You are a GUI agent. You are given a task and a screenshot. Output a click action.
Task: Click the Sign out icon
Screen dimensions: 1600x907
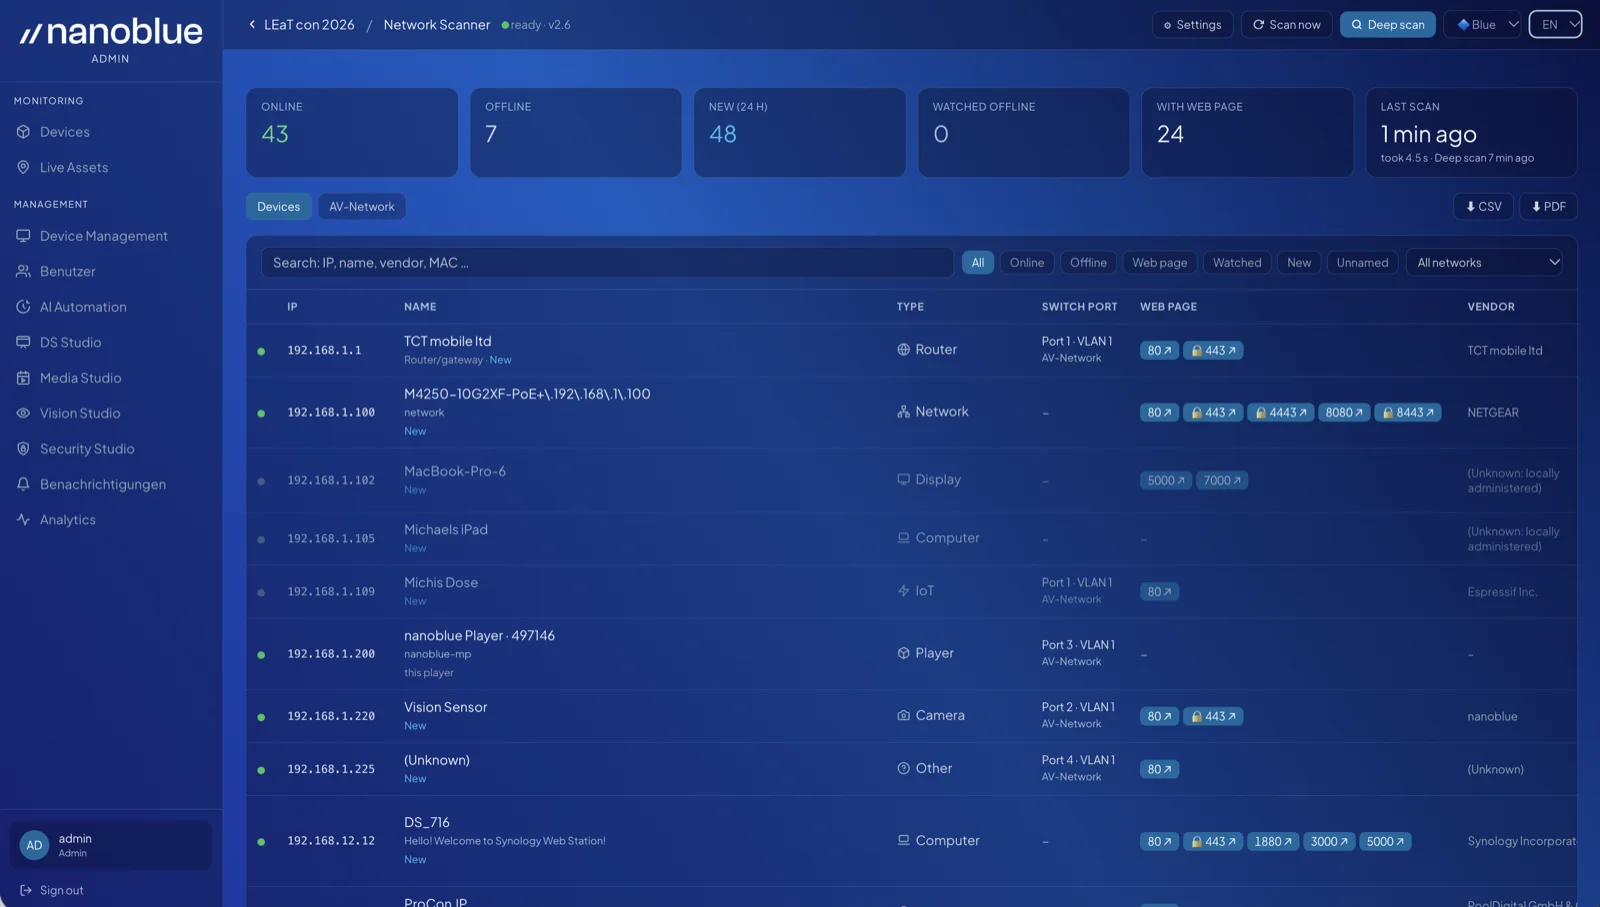[x=26, y=890]
